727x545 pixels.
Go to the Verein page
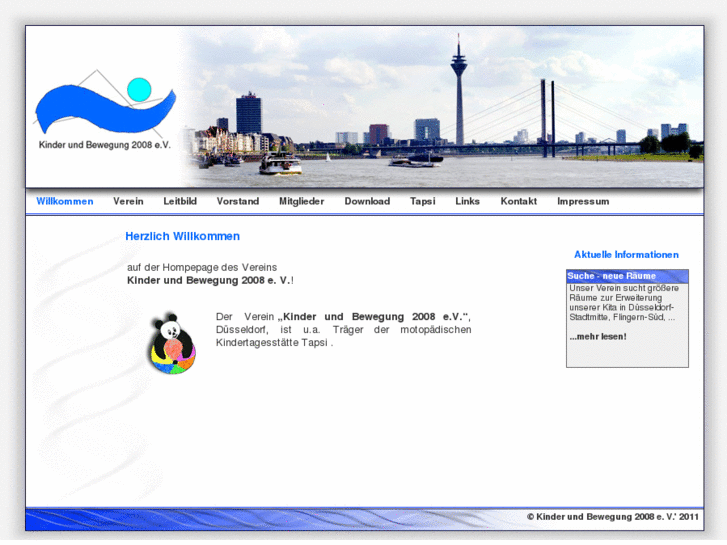[x=128, y=201]
